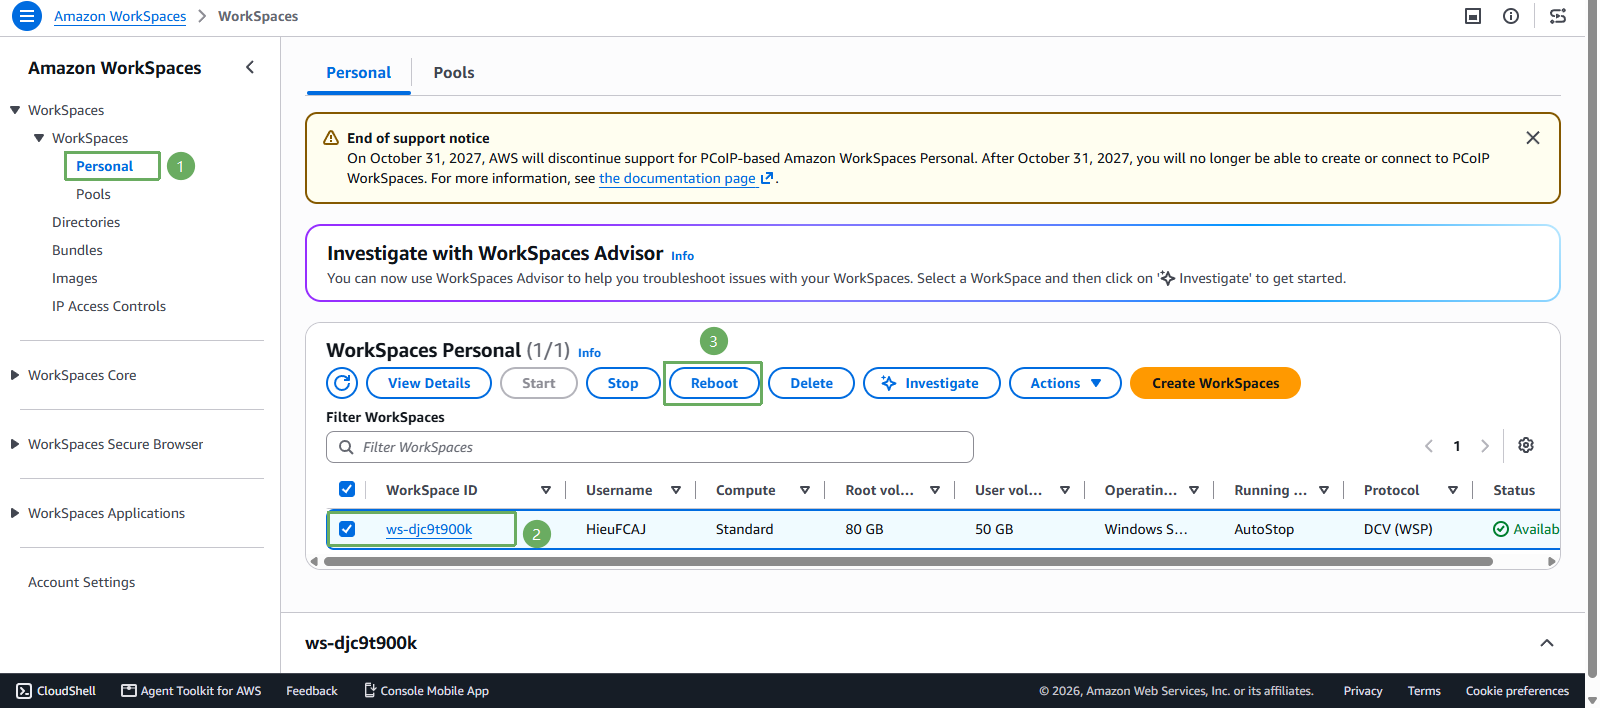
Task: Sort by Root volume column
Action: coord(935,490)
